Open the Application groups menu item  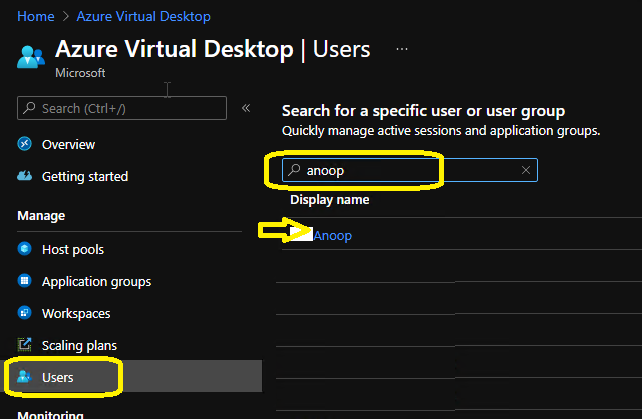97,282
